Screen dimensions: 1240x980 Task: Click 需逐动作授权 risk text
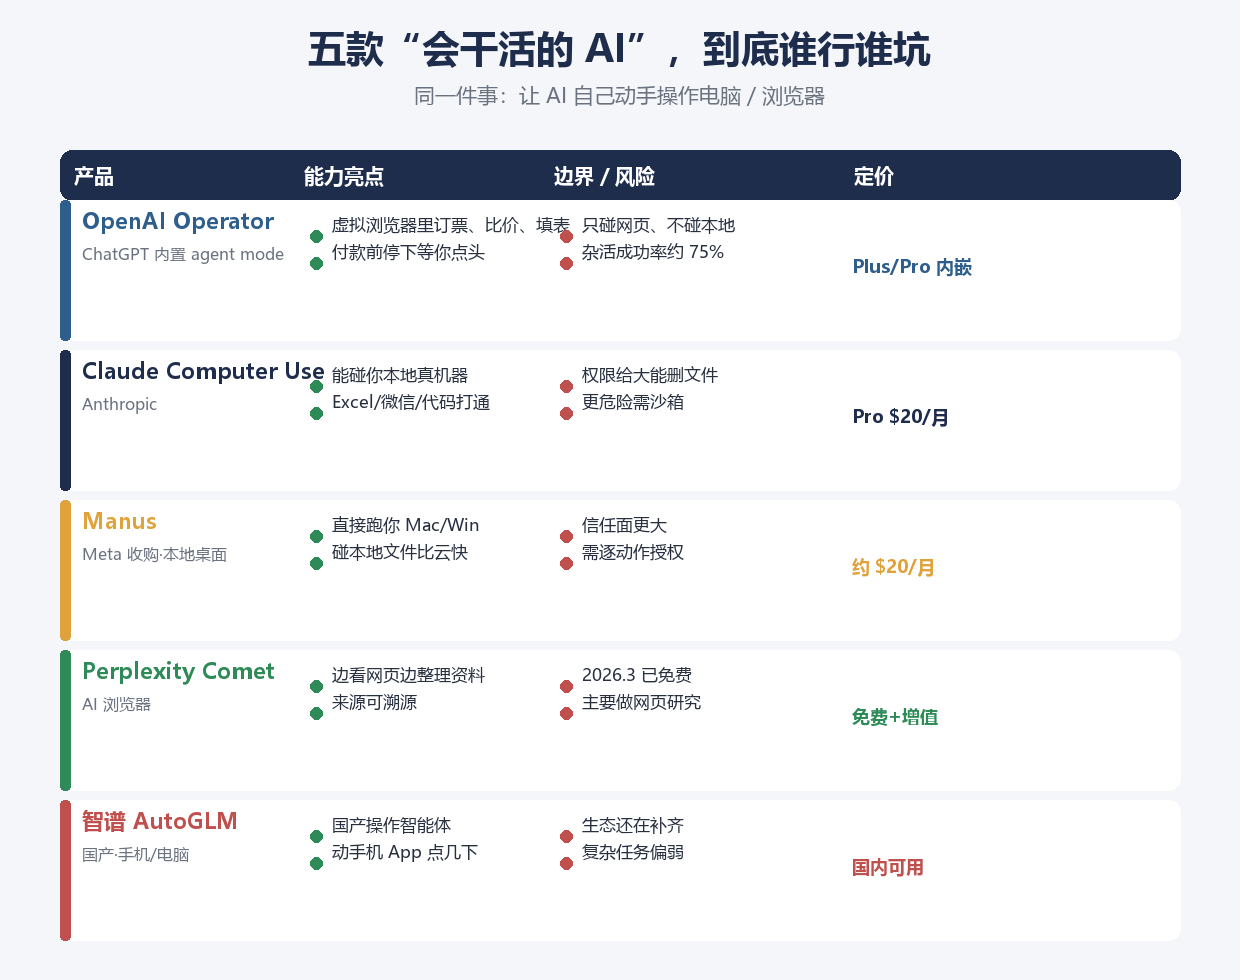pos(633,552)
